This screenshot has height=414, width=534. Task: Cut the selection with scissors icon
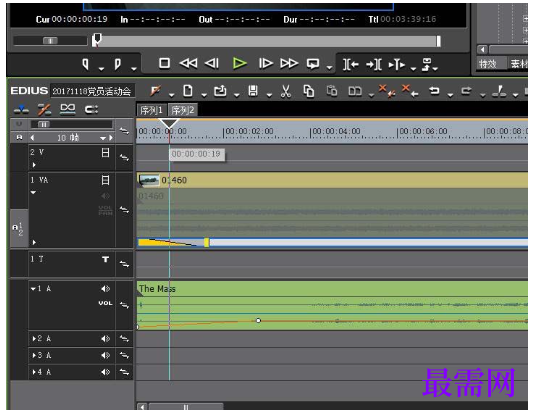286,91
